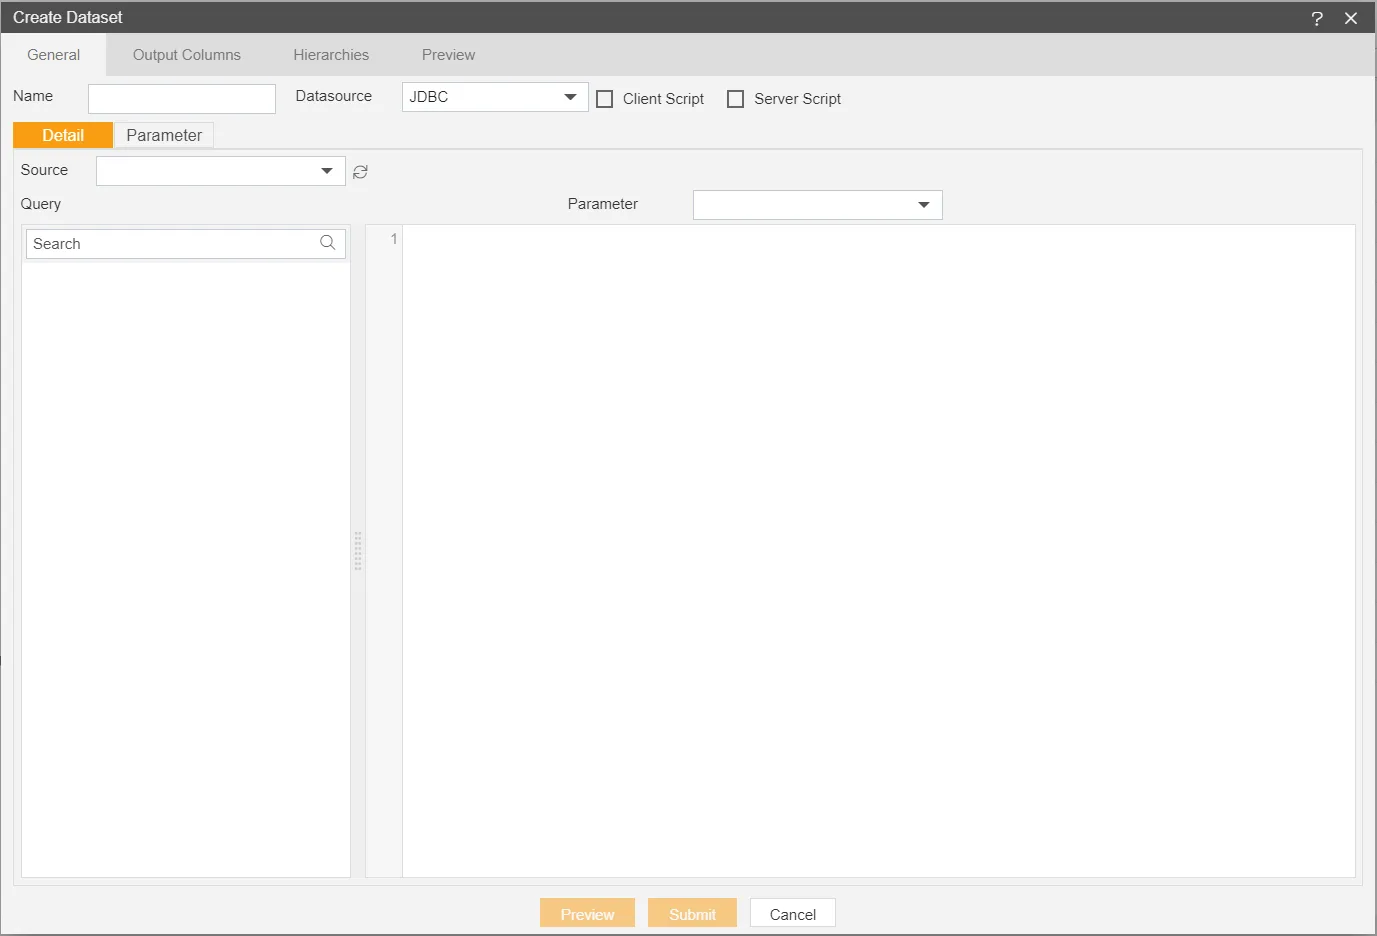Click the orange Preview button
The height and width of the screenshot is (936, 1377).
(587, 914)
